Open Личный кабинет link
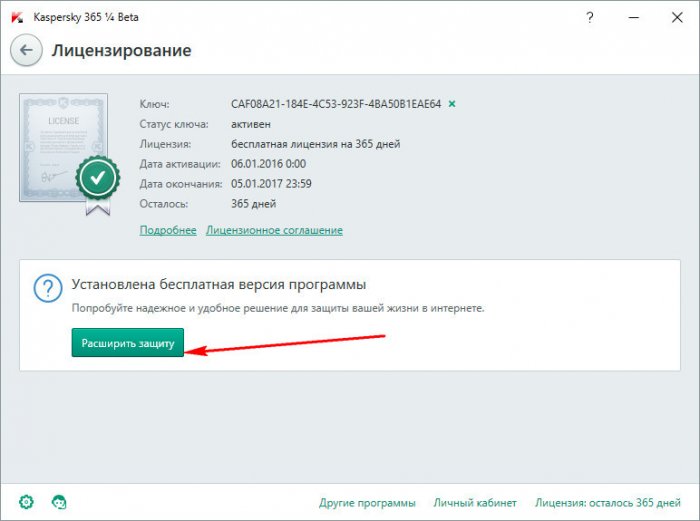700x521 pixels. coord(475,503)
